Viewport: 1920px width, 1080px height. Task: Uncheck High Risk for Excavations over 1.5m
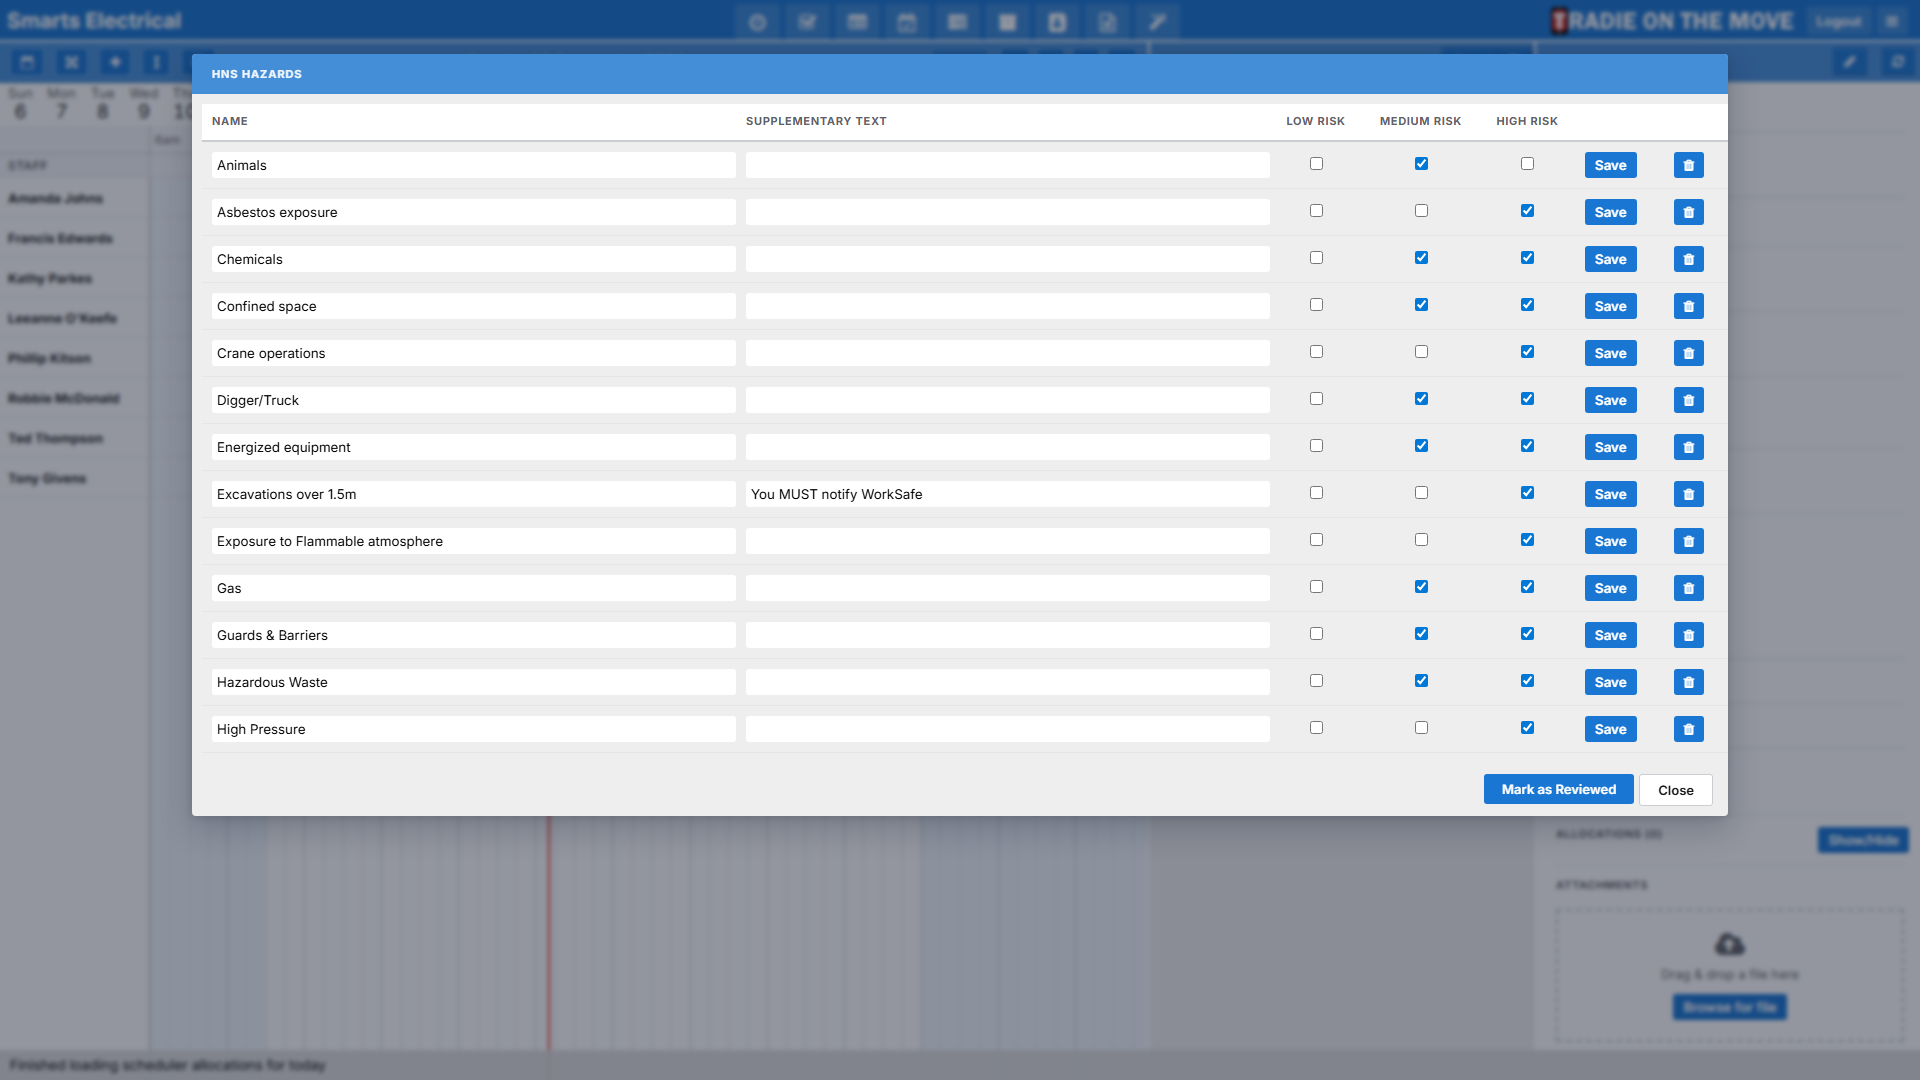click(1527, 493)
